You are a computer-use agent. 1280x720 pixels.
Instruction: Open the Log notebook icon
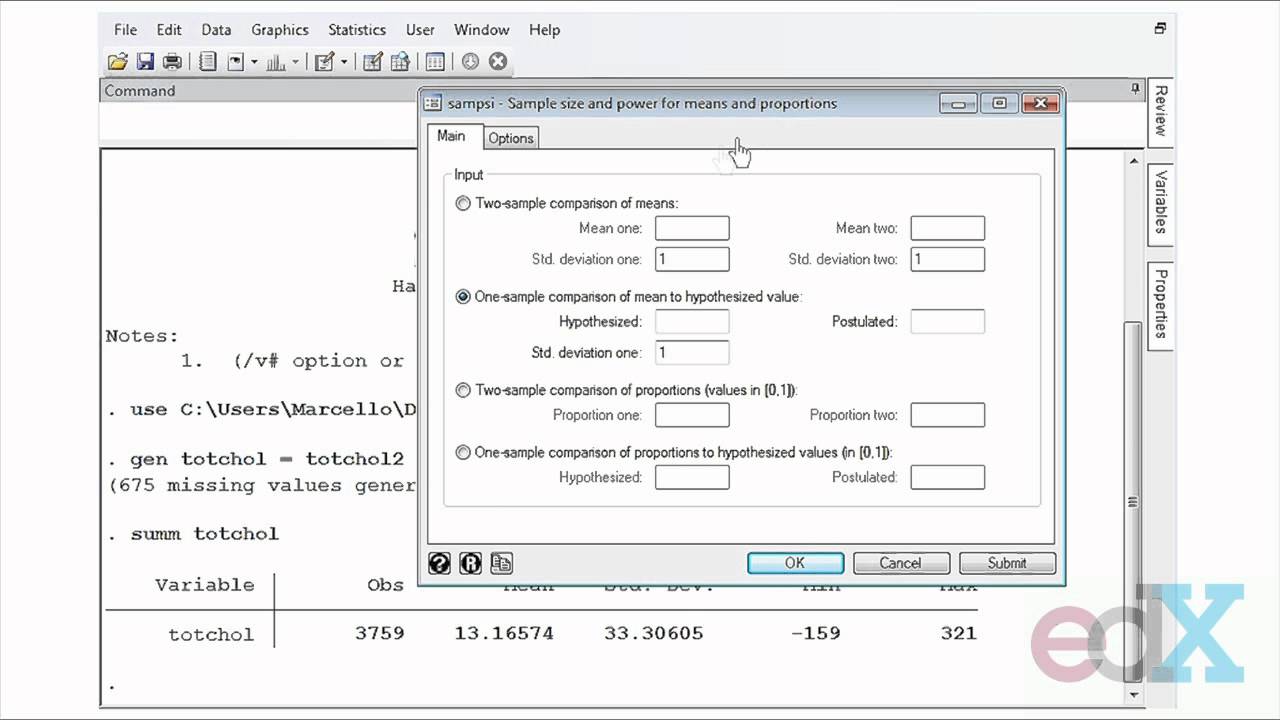208,62
